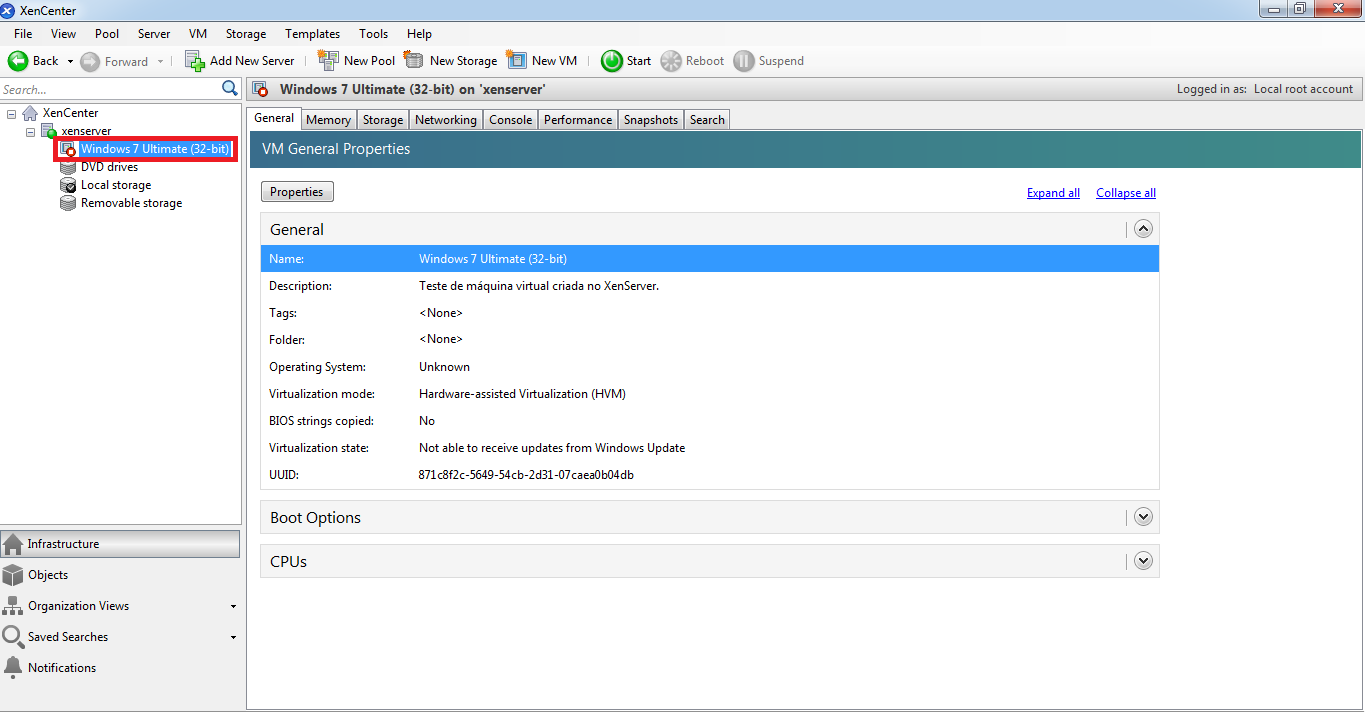This screenshot has width=1365, height=712.
Task: Click the Removable storage icon
Action: [x=68, y=203]
